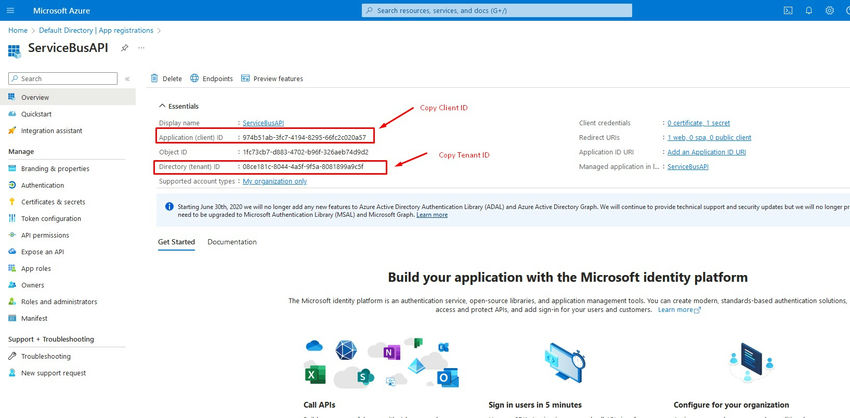Click the sidebar Search field
The height and width of the screenshot is (418, 850).
(x=63, y=79)
